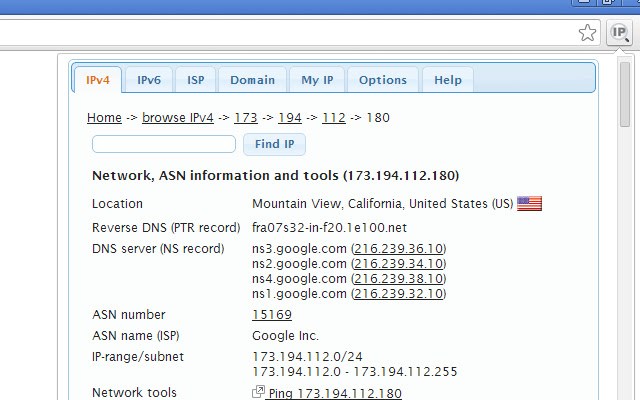Click the 112 breadcrumb link
This screenshot has width=640, height=400.
334,118
